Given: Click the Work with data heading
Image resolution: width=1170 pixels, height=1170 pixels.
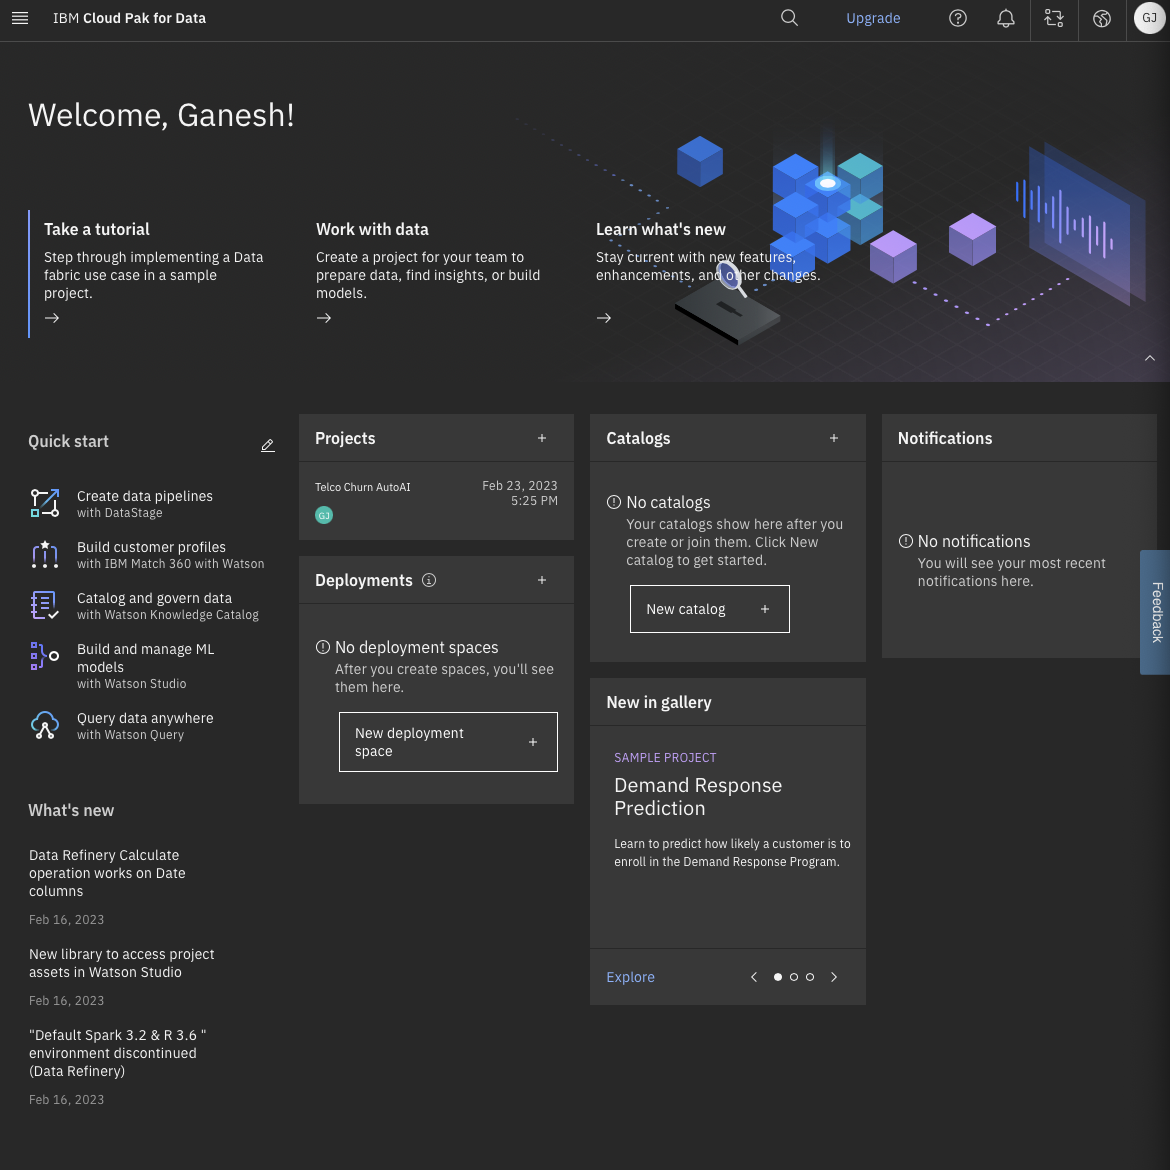Looking at the screenshot, I should point(372,229).
